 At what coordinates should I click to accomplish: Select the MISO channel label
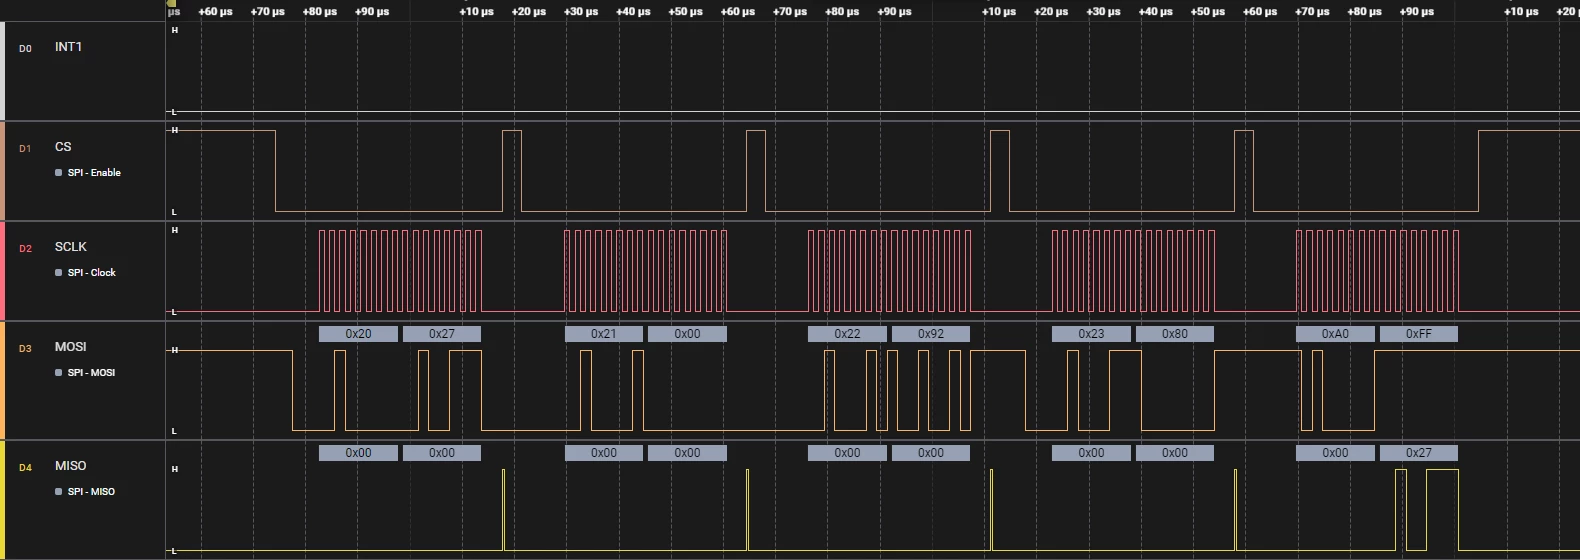70,466
